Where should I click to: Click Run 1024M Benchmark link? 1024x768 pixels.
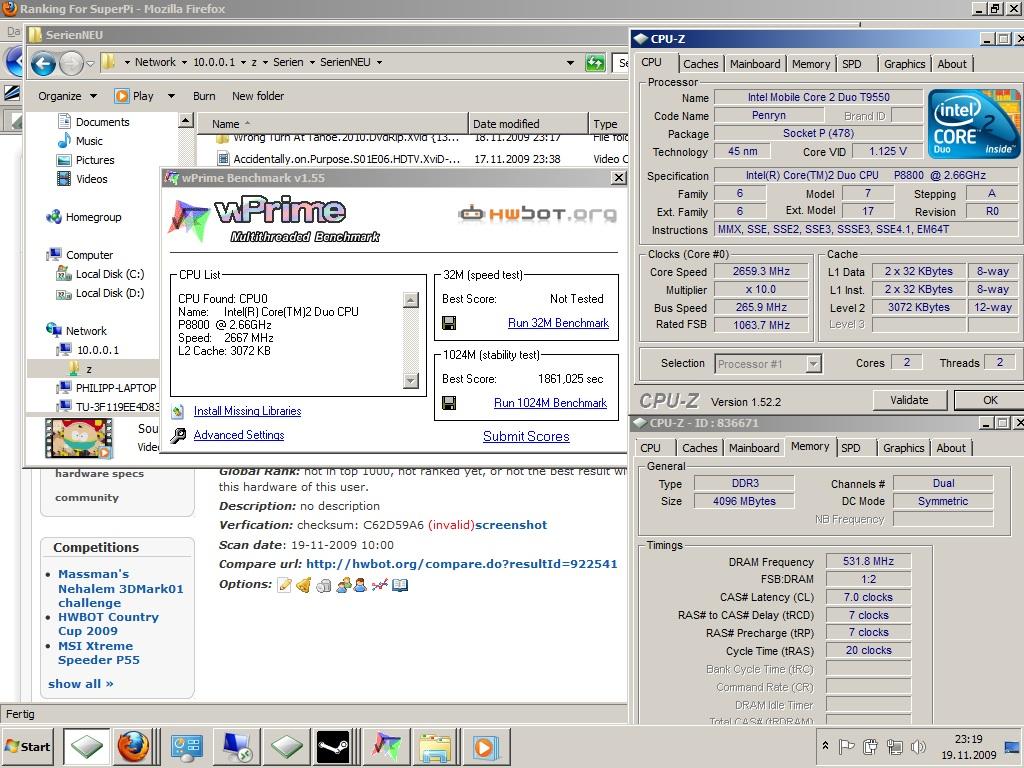[x=550, y=403]
